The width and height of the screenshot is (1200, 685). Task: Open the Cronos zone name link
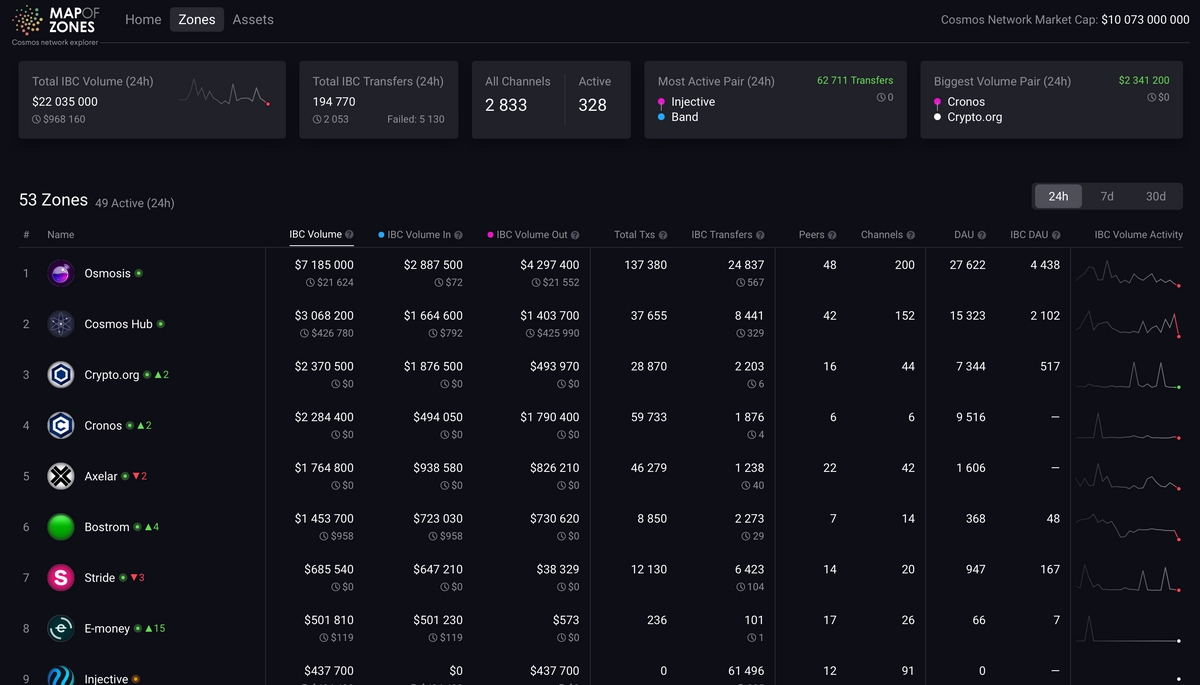[103, 426]
